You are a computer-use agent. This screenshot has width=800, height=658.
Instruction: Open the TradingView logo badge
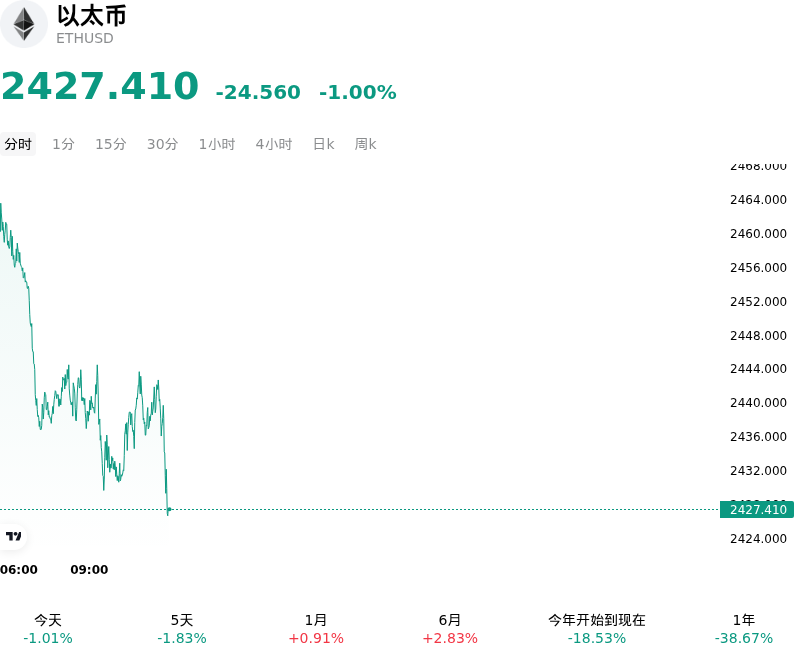coord(13,536)
